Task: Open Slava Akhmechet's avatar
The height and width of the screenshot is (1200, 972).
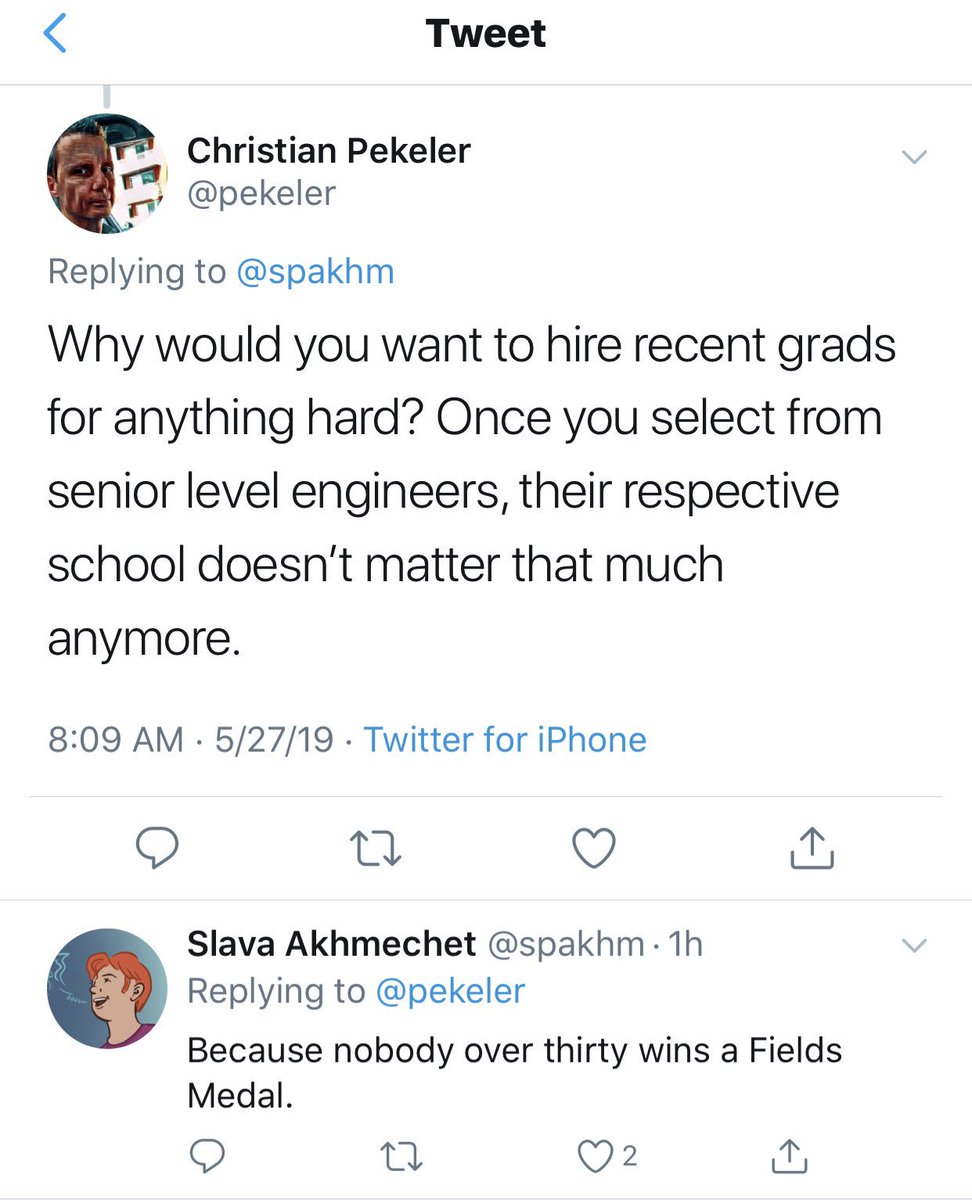Action: (x=107, y=989)
